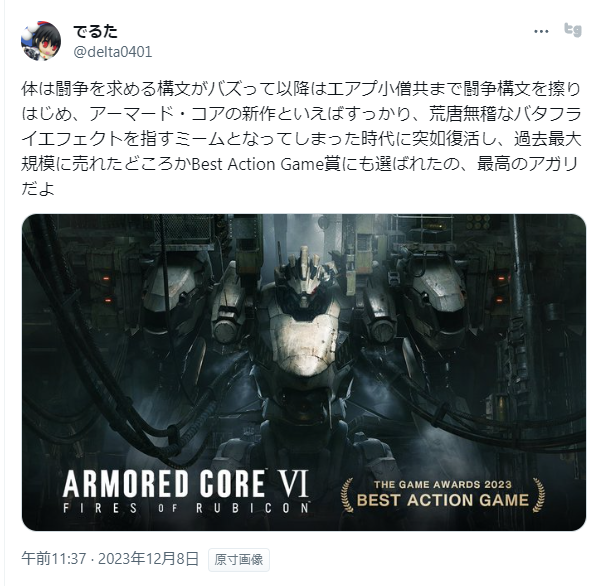
Task: Click the Roman numeral VI in logo
Action: (x=291, y=484)
